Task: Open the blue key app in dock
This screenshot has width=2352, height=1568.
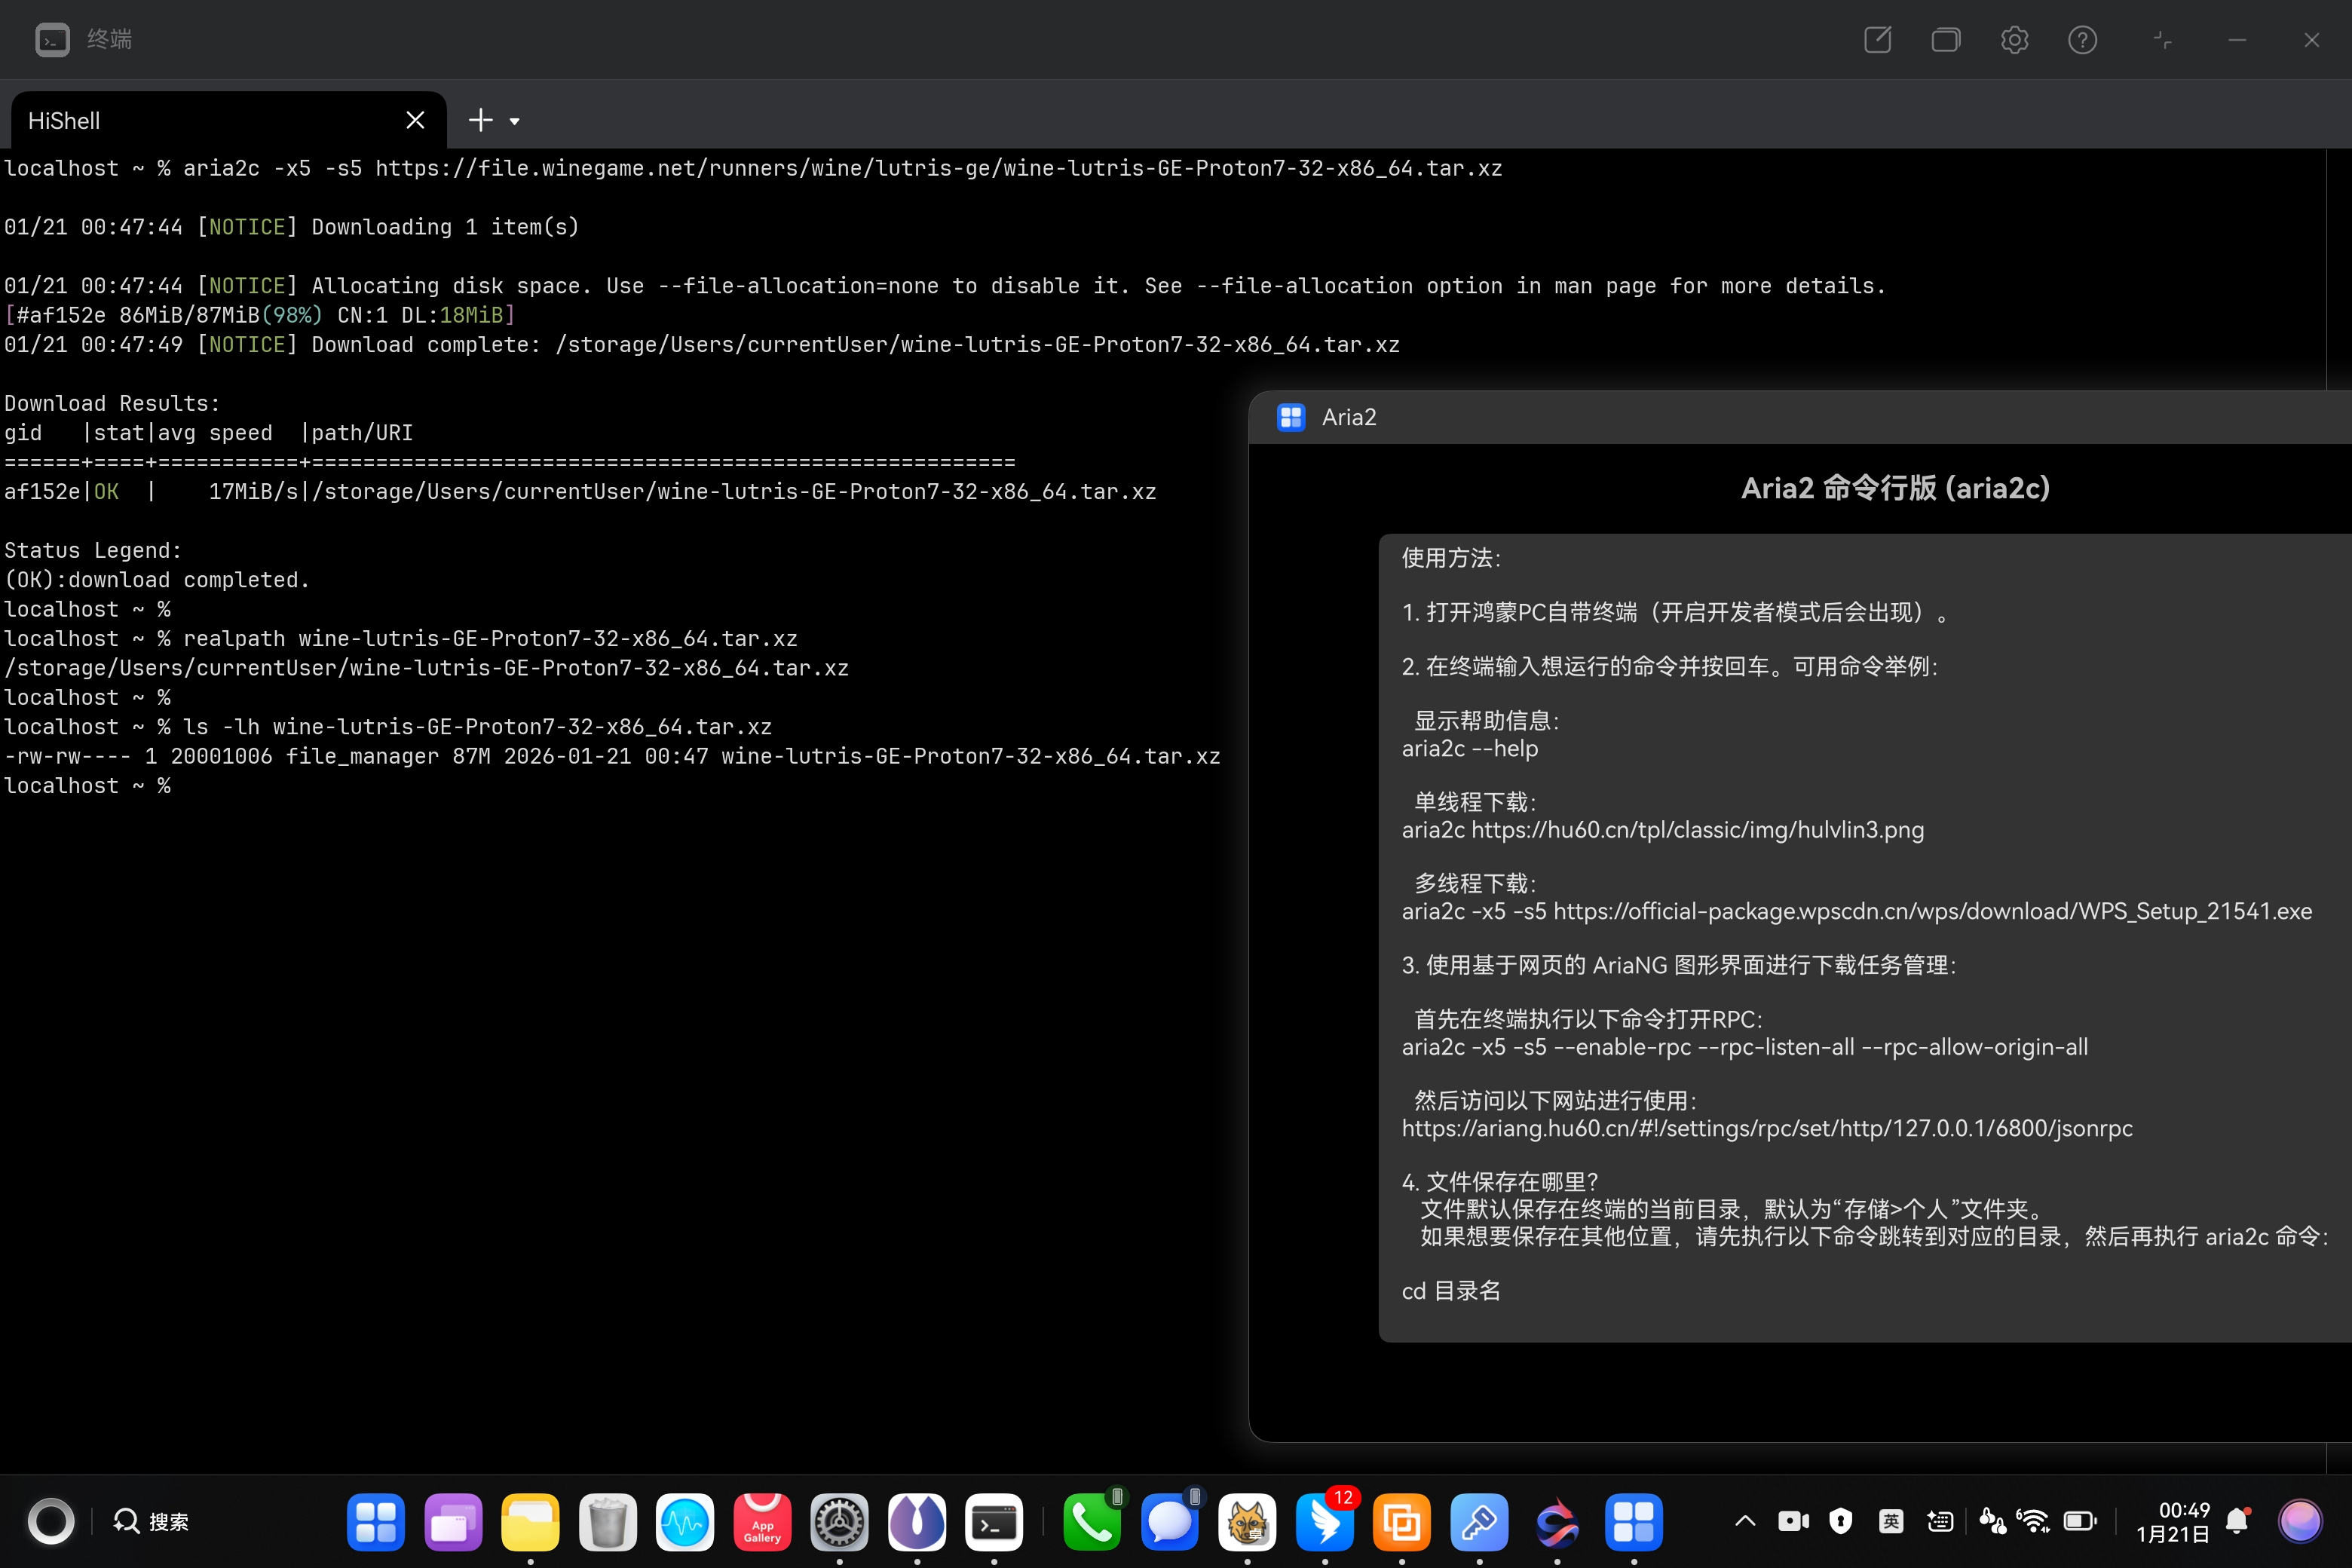Action: click(1479, 1522)
